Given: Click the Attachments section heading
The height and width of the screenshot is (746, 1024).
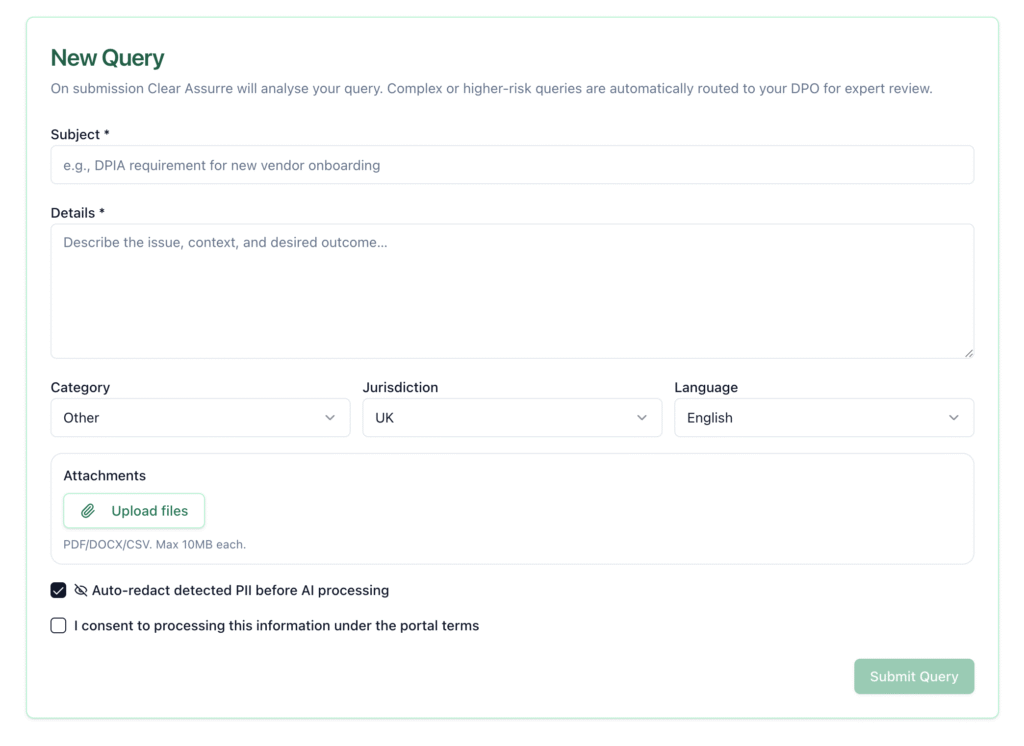Looking at the screenshot, I should click(105, 476).
